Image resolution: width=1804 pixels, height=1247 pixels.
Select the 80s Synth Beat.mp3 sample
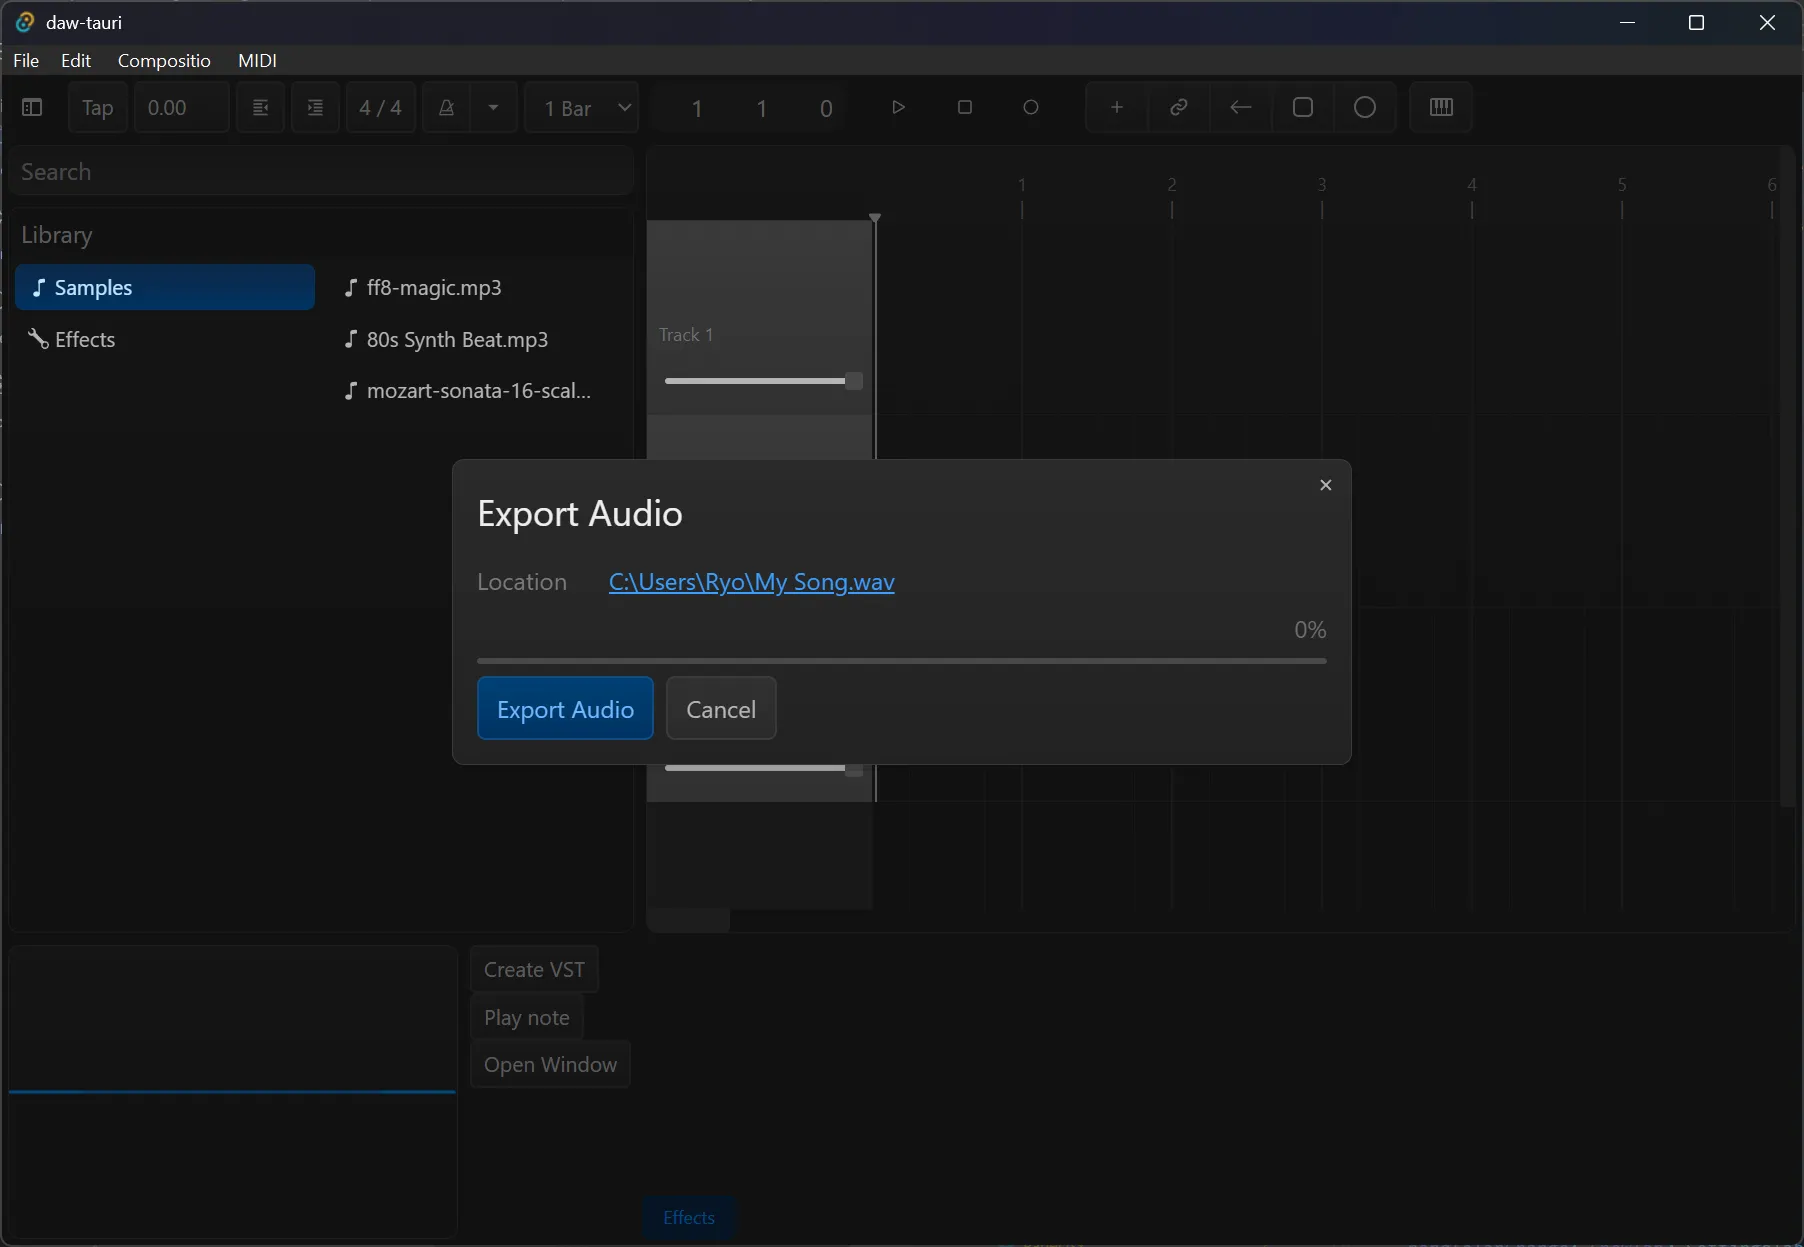point(446,340)
